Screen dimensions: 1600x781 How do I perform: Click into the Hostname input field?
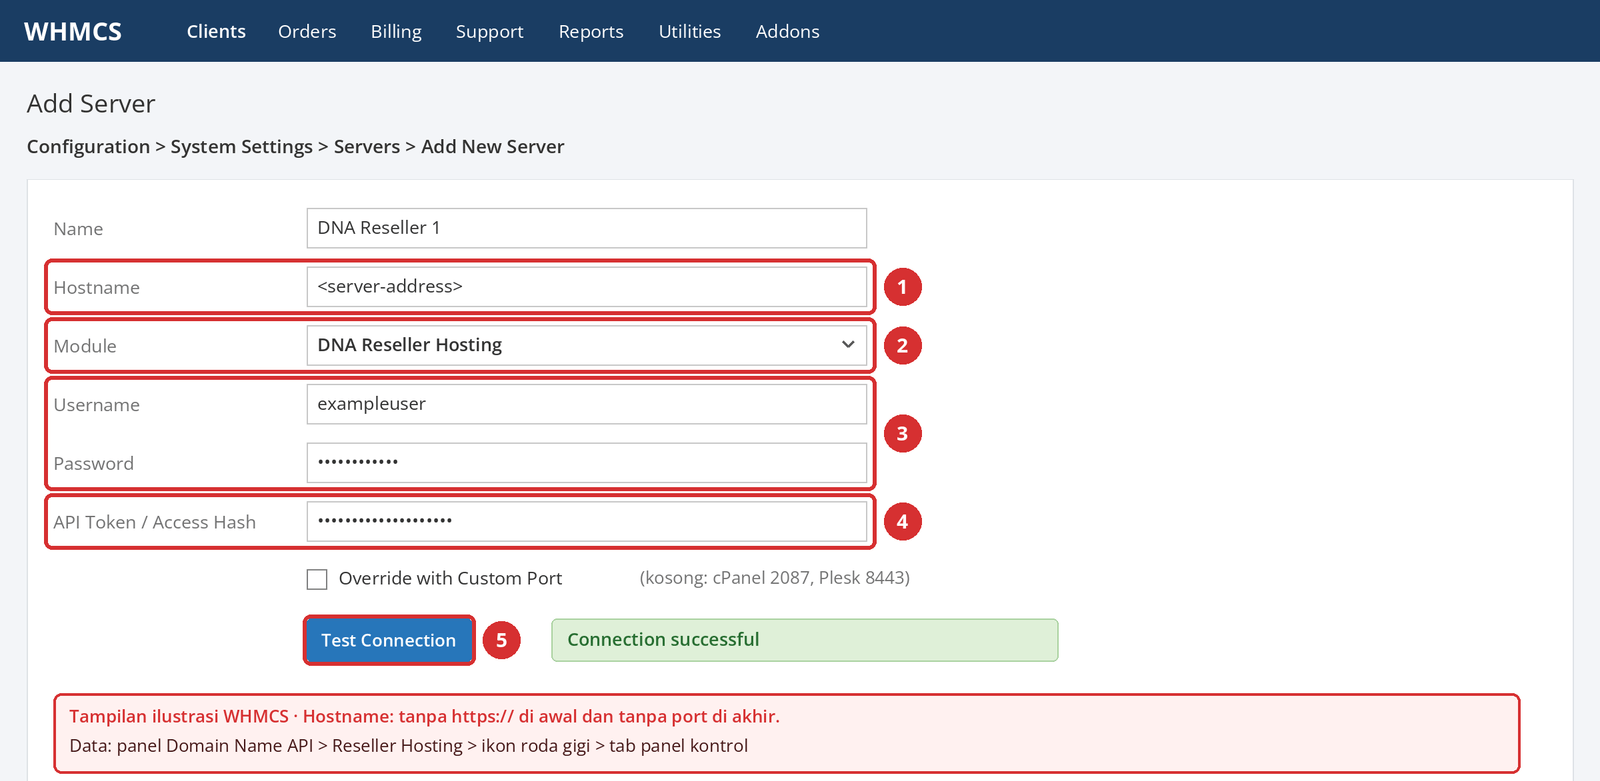point(587,287)
